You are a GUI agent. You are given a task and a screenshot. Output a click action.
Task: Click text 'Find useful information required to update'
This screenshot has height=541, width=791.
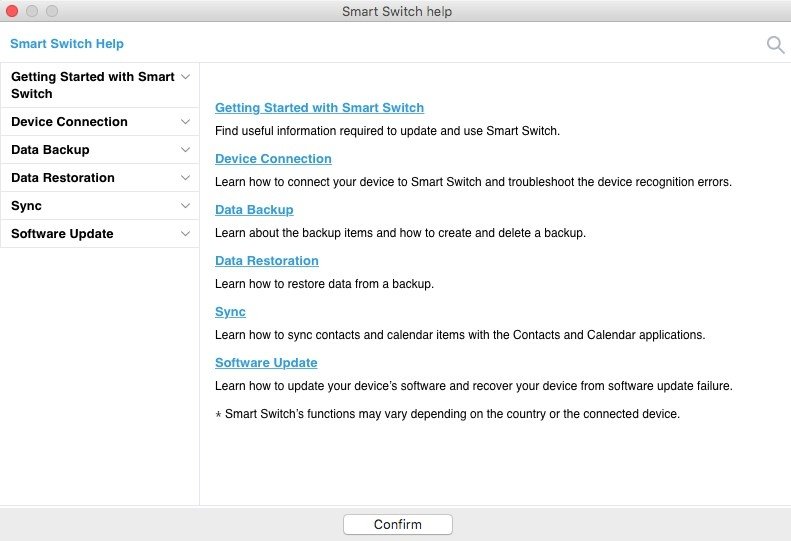[326, 131]
